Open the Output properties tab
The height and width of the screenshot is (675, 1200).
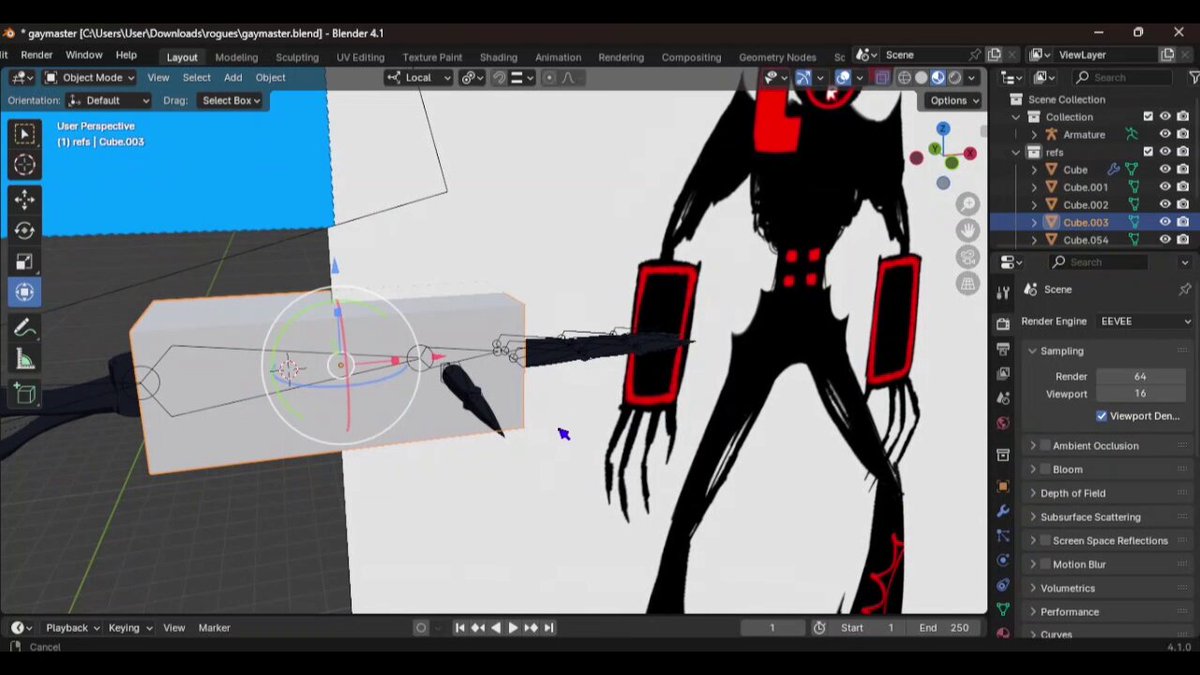click(1003, 349)
